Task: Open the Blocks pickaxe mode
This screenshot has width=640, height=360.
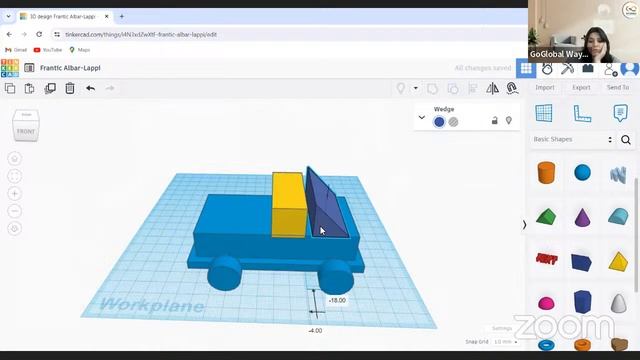Action: click(x=567, y=69)
